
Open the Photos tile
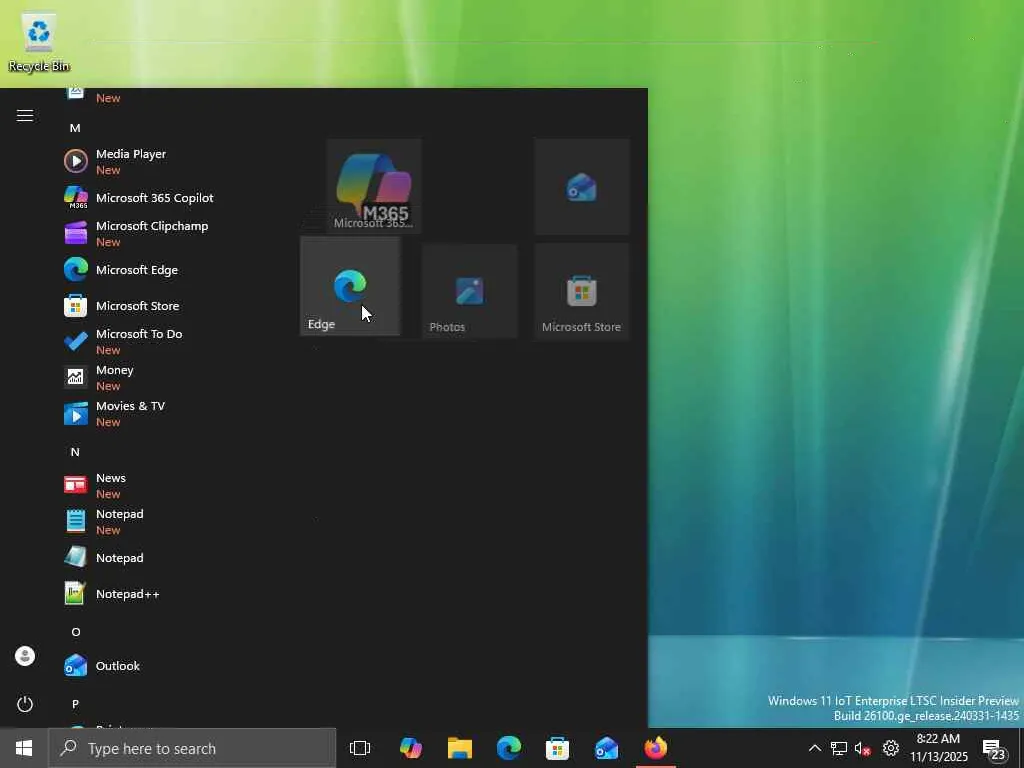(470, 291)
